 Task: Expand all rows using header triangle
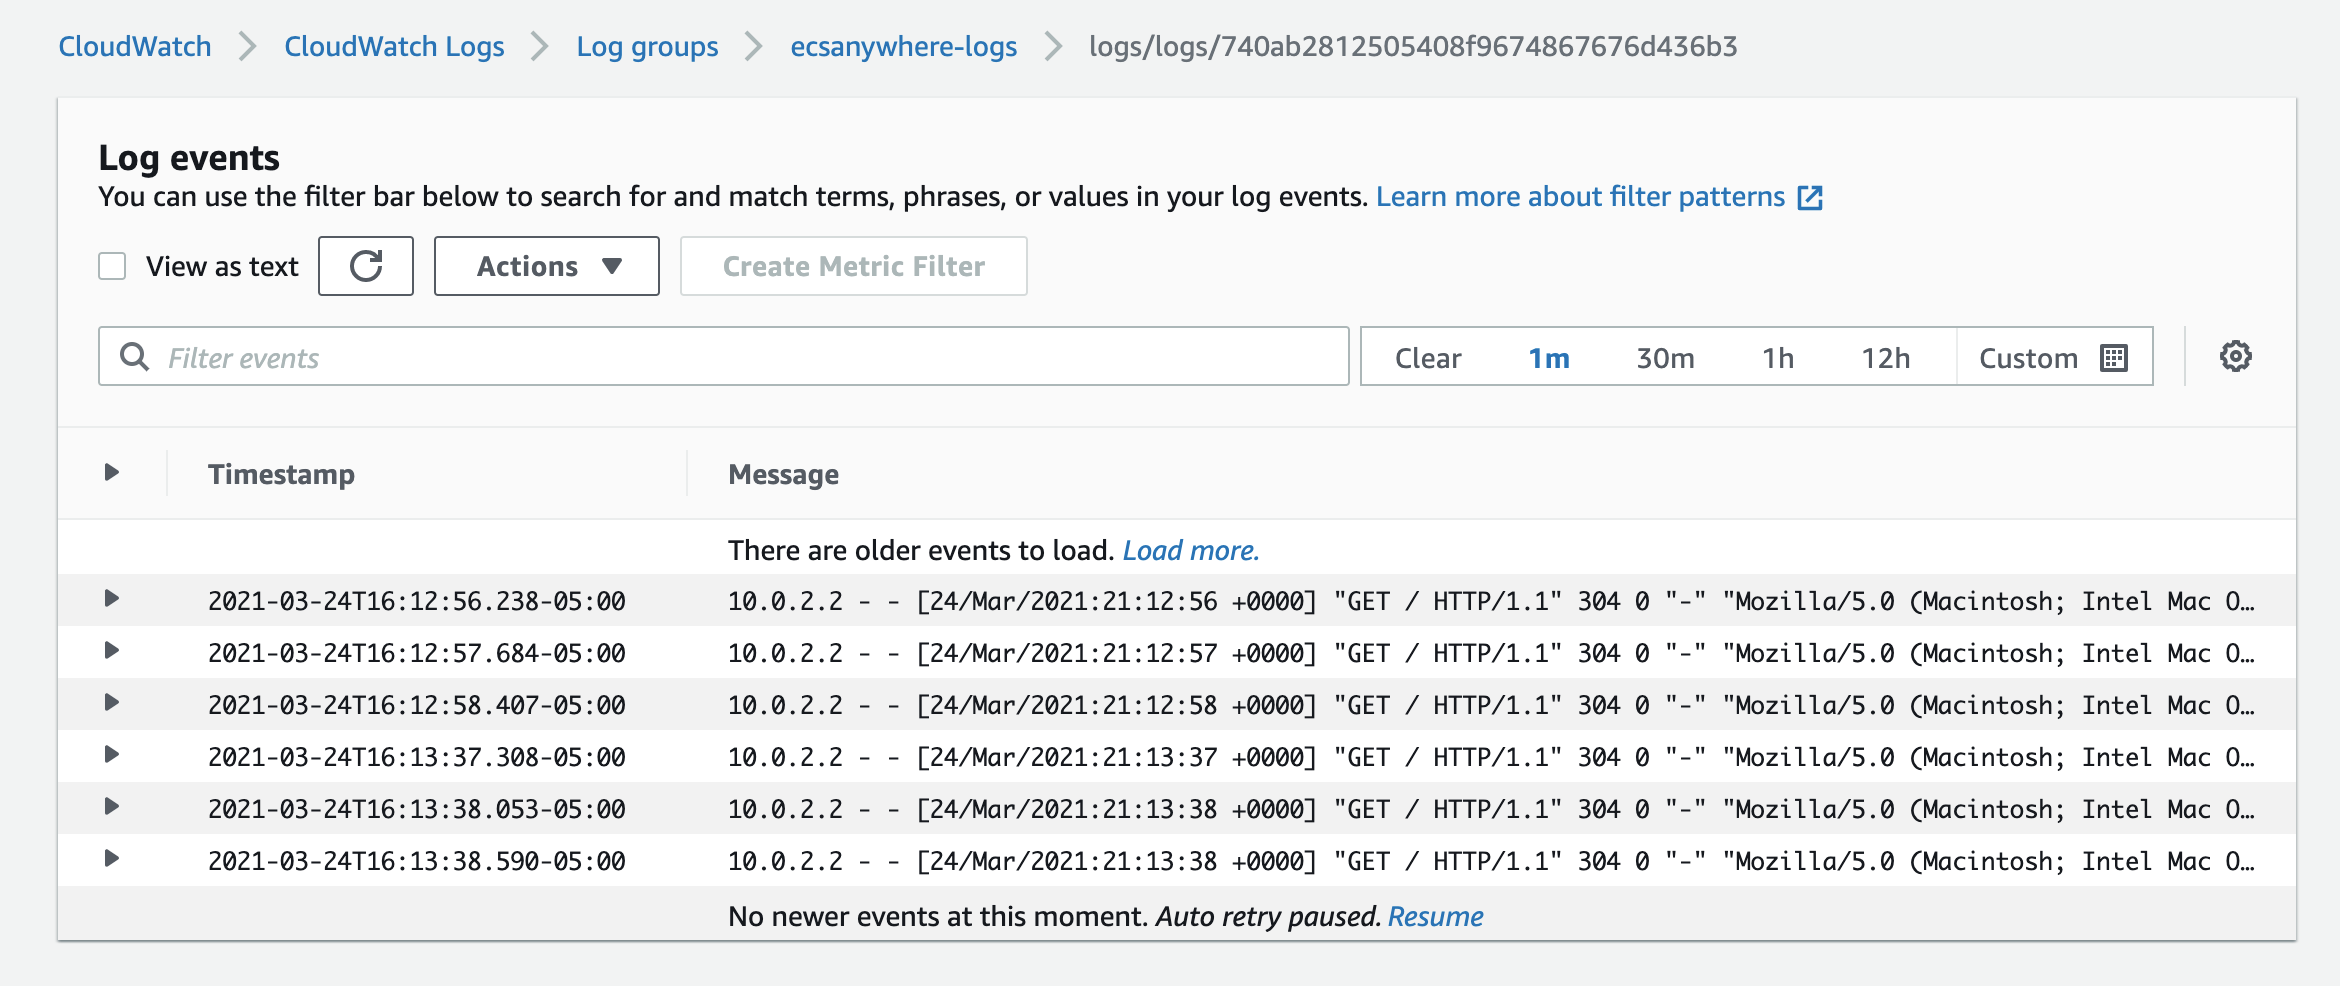pos(112,472)
